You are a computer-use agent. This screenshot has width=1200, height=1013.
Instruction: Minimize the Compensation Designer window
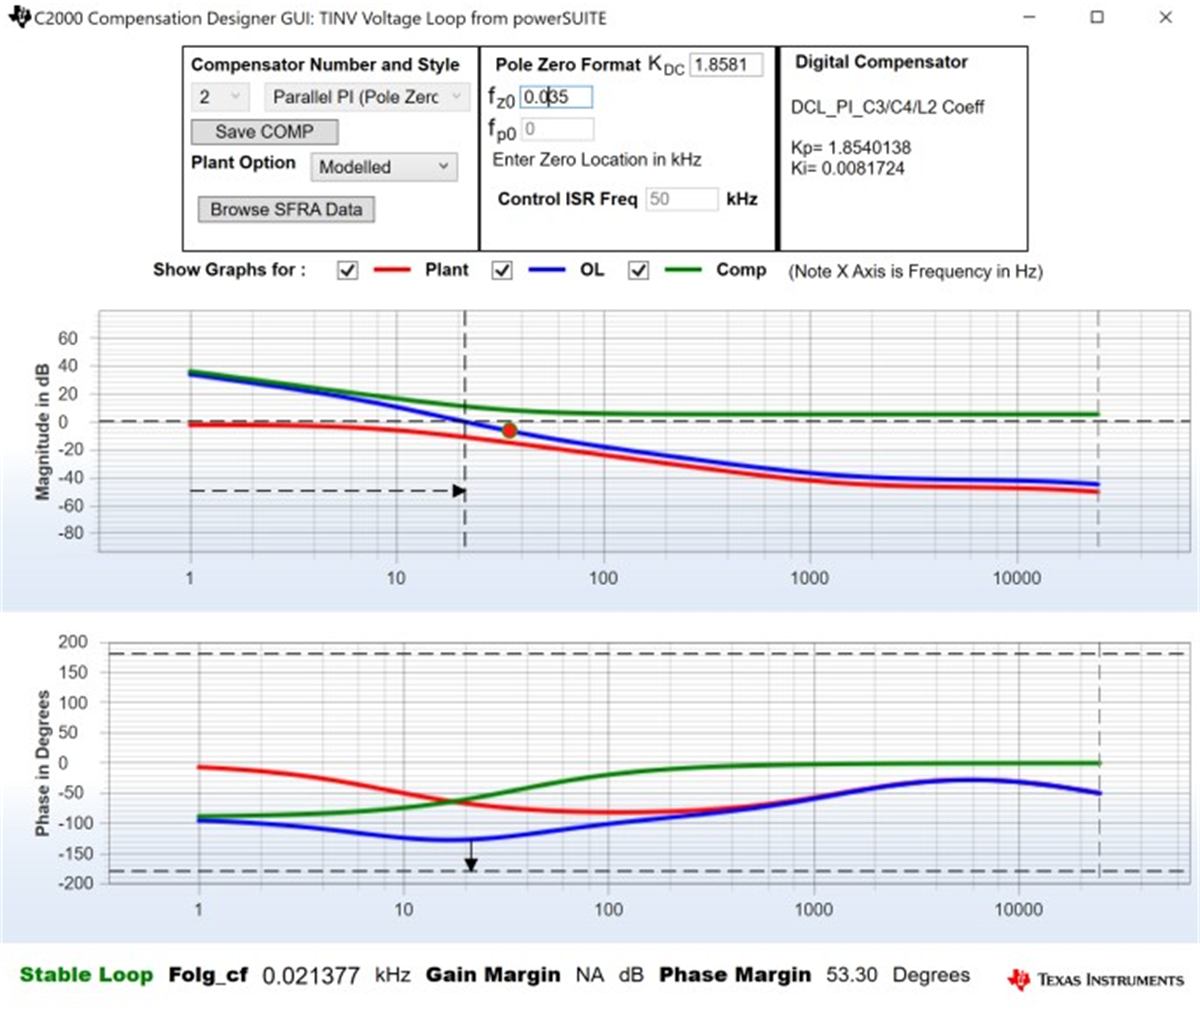pos(1030,17)
